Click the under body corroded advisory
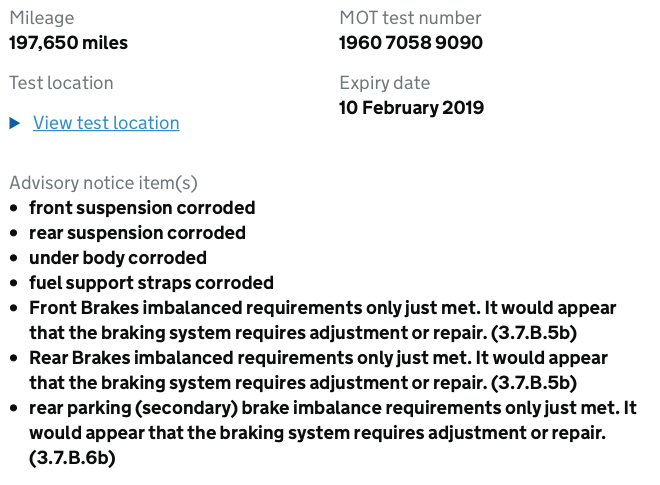The height and width of the screenshot is (485, 660). [x=118, y=258]
